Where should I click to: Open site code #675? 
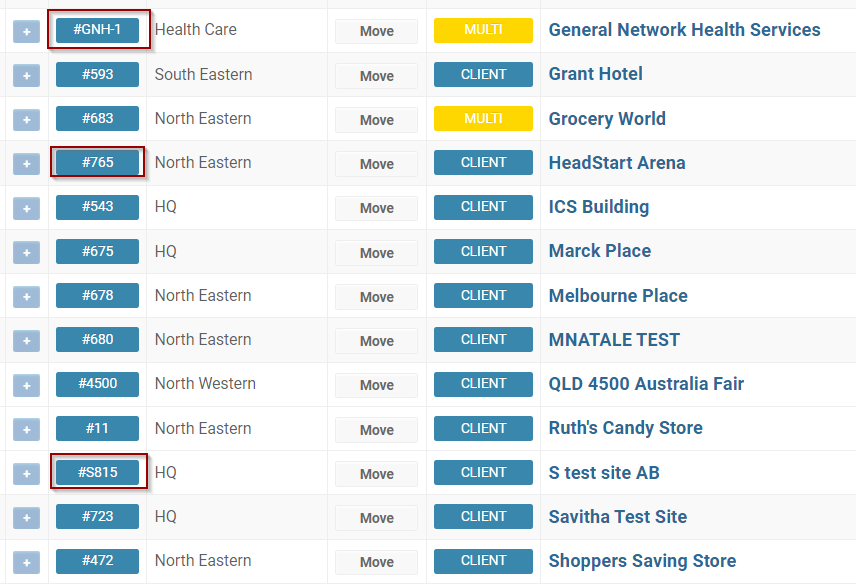tap(97, 252)
